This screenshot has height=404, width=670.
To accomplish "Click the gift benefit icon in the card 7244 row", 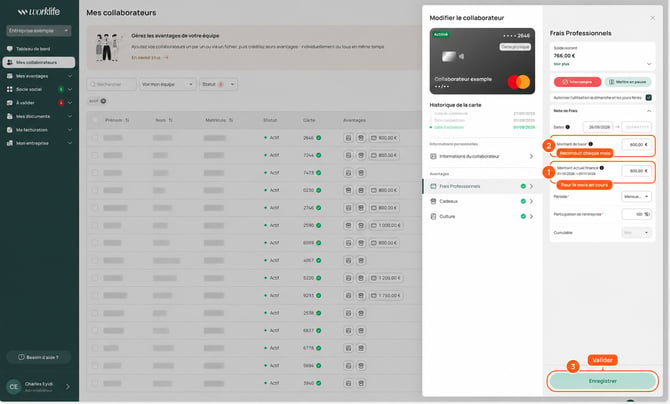I will tap(361, 155).
